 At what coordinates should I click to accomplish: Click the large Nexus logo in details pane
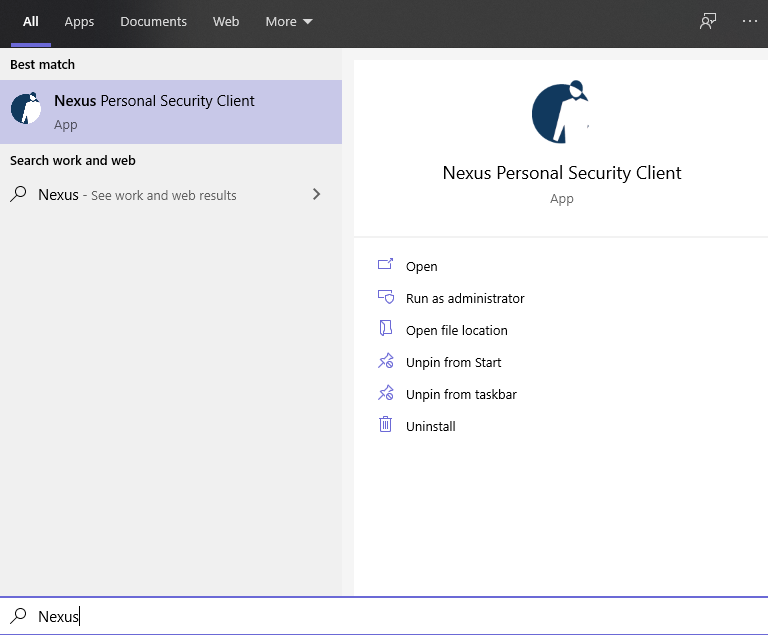(561, 113)
